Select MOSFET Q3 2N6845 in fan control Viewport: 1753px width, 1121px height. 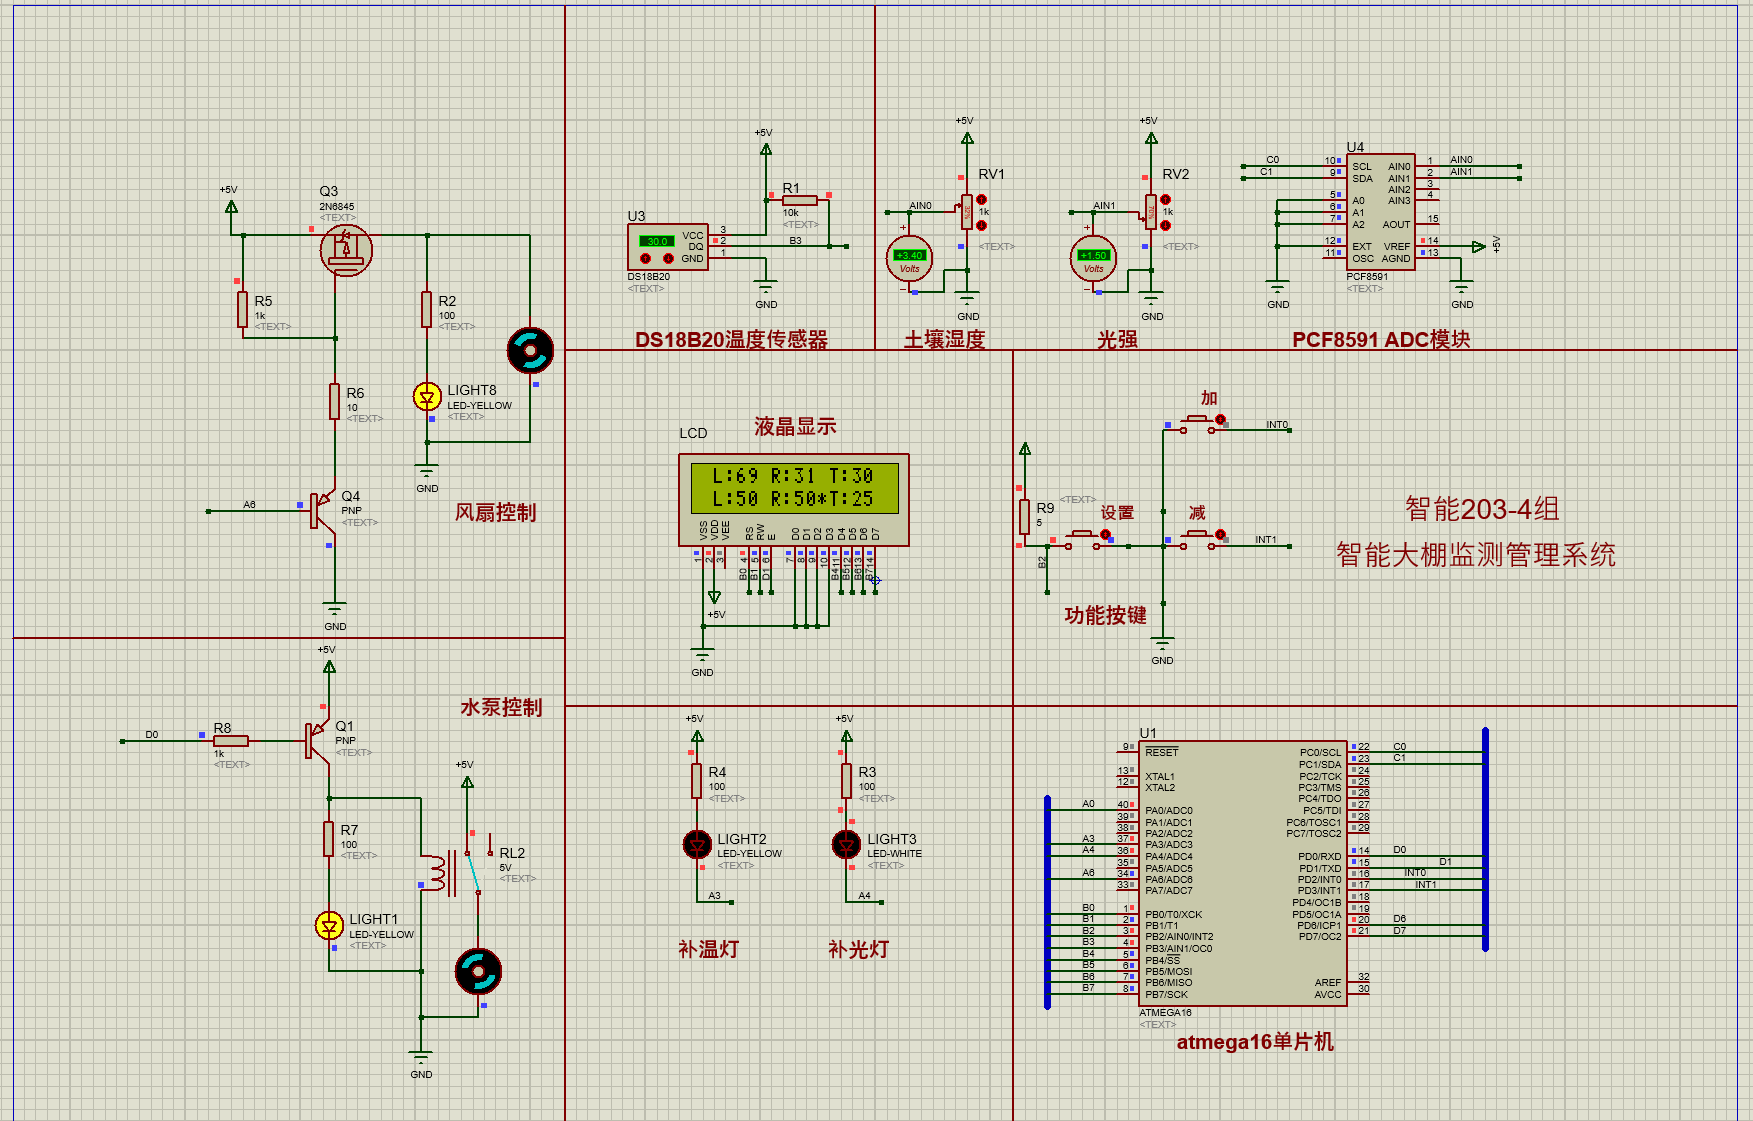(345, 250)
